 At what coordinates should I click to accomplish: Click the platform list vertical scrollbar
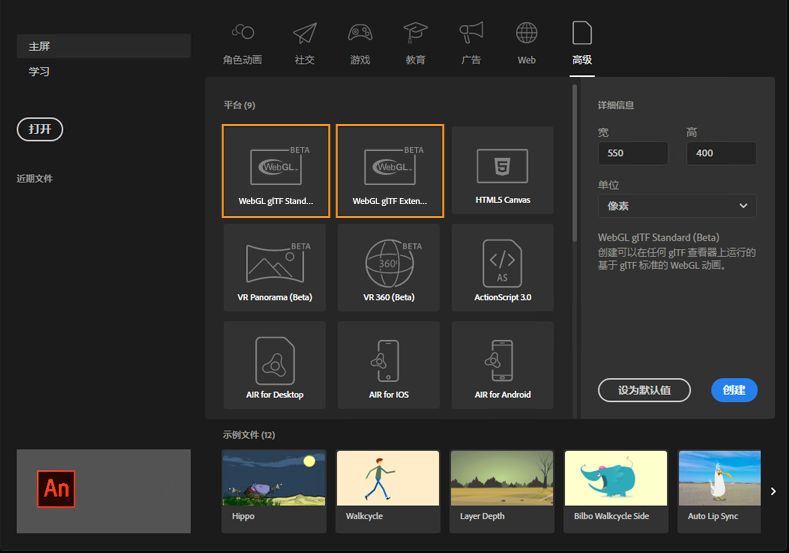tap(575, 164)
